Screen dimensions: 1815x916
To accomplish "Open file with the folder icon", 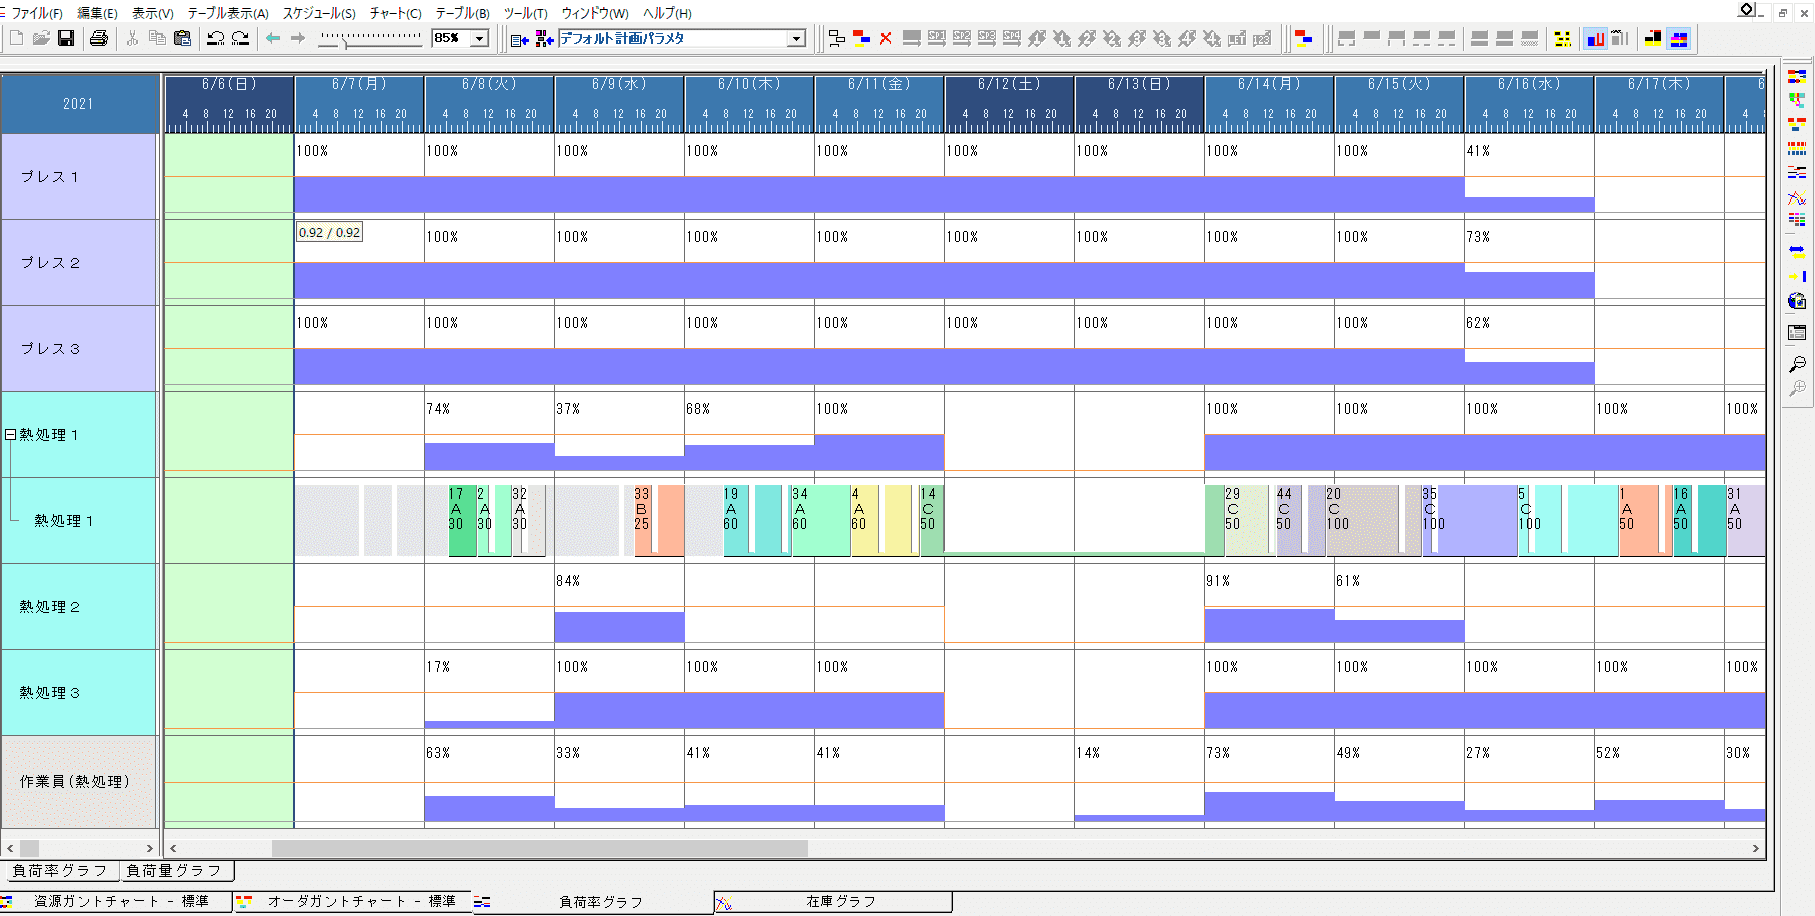I will [41, 38].
